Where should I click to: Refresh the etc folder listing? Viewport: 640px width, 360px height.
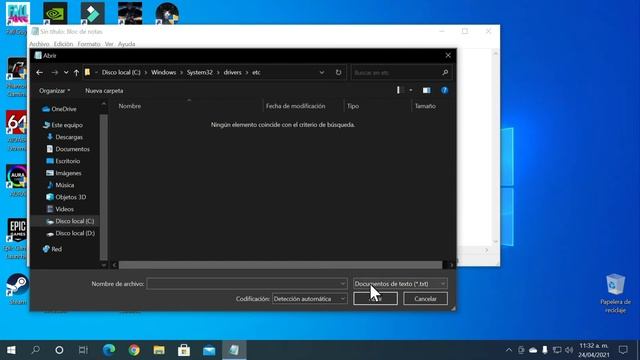[338, 72]
